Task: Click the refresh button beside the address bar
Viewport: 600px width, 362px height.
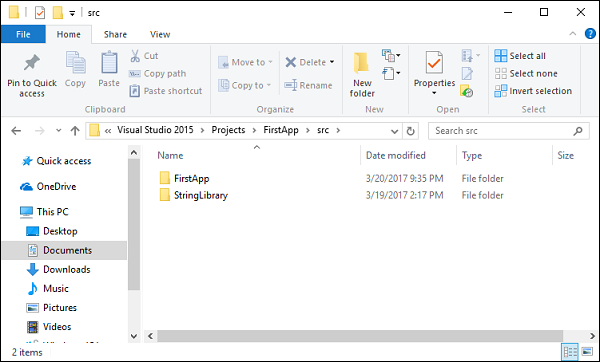Action: point(410,131)
